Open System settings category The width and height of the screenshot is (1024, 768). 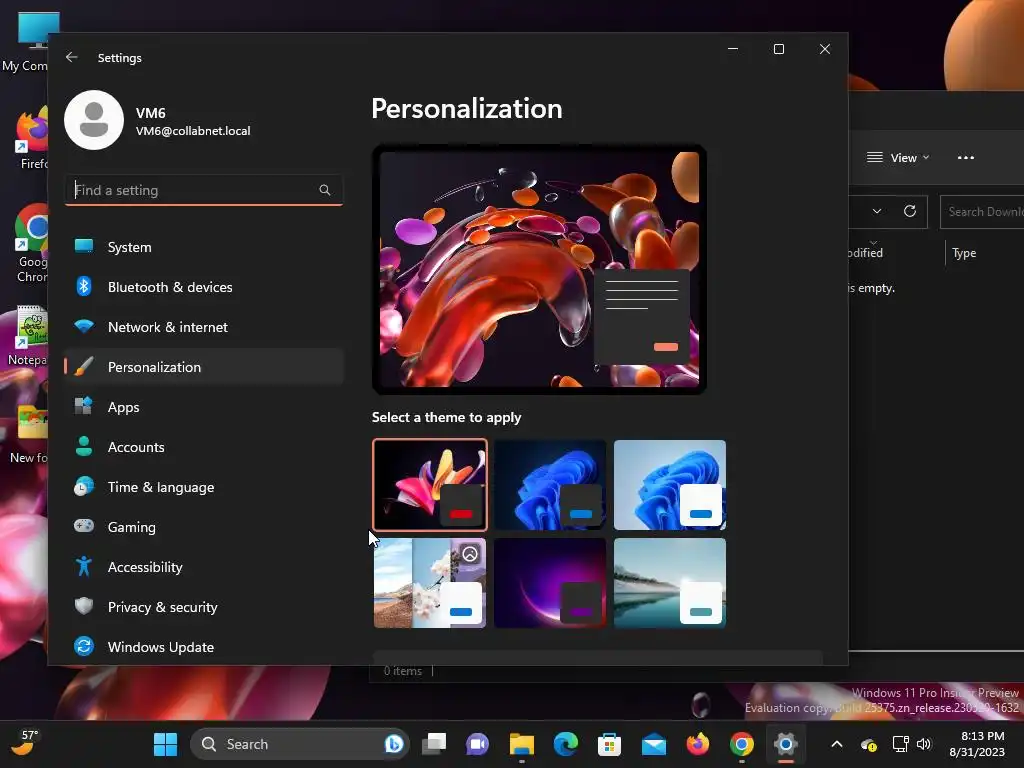click(204, 247)
